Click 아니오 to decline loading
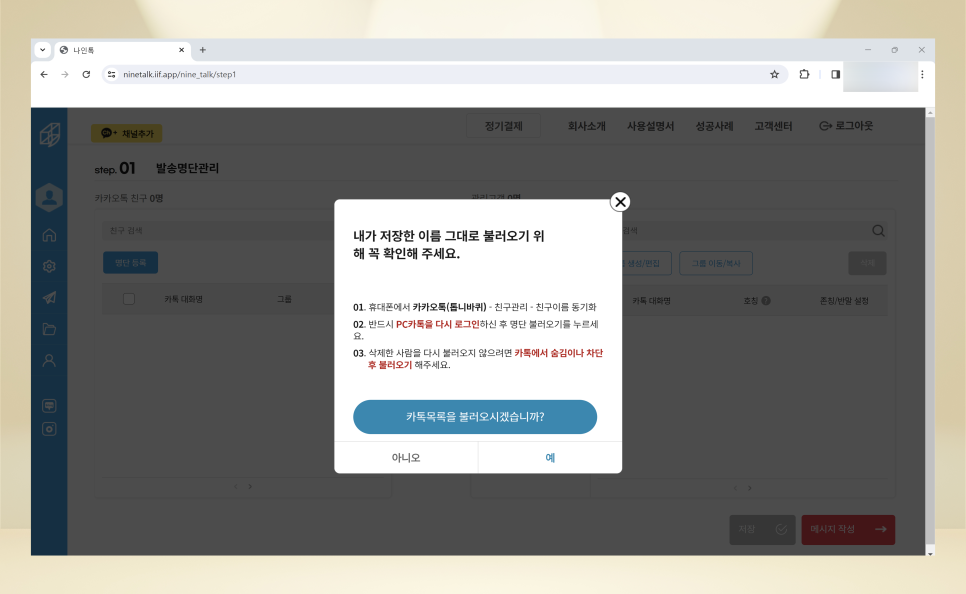966x594 pixels. coord(406,457)
